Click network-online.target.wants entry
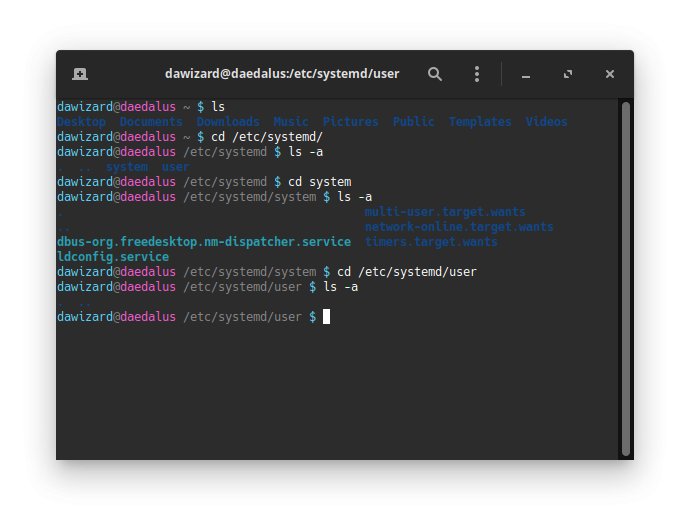Screen dimensions: 690x522 [x=459, y=227]
